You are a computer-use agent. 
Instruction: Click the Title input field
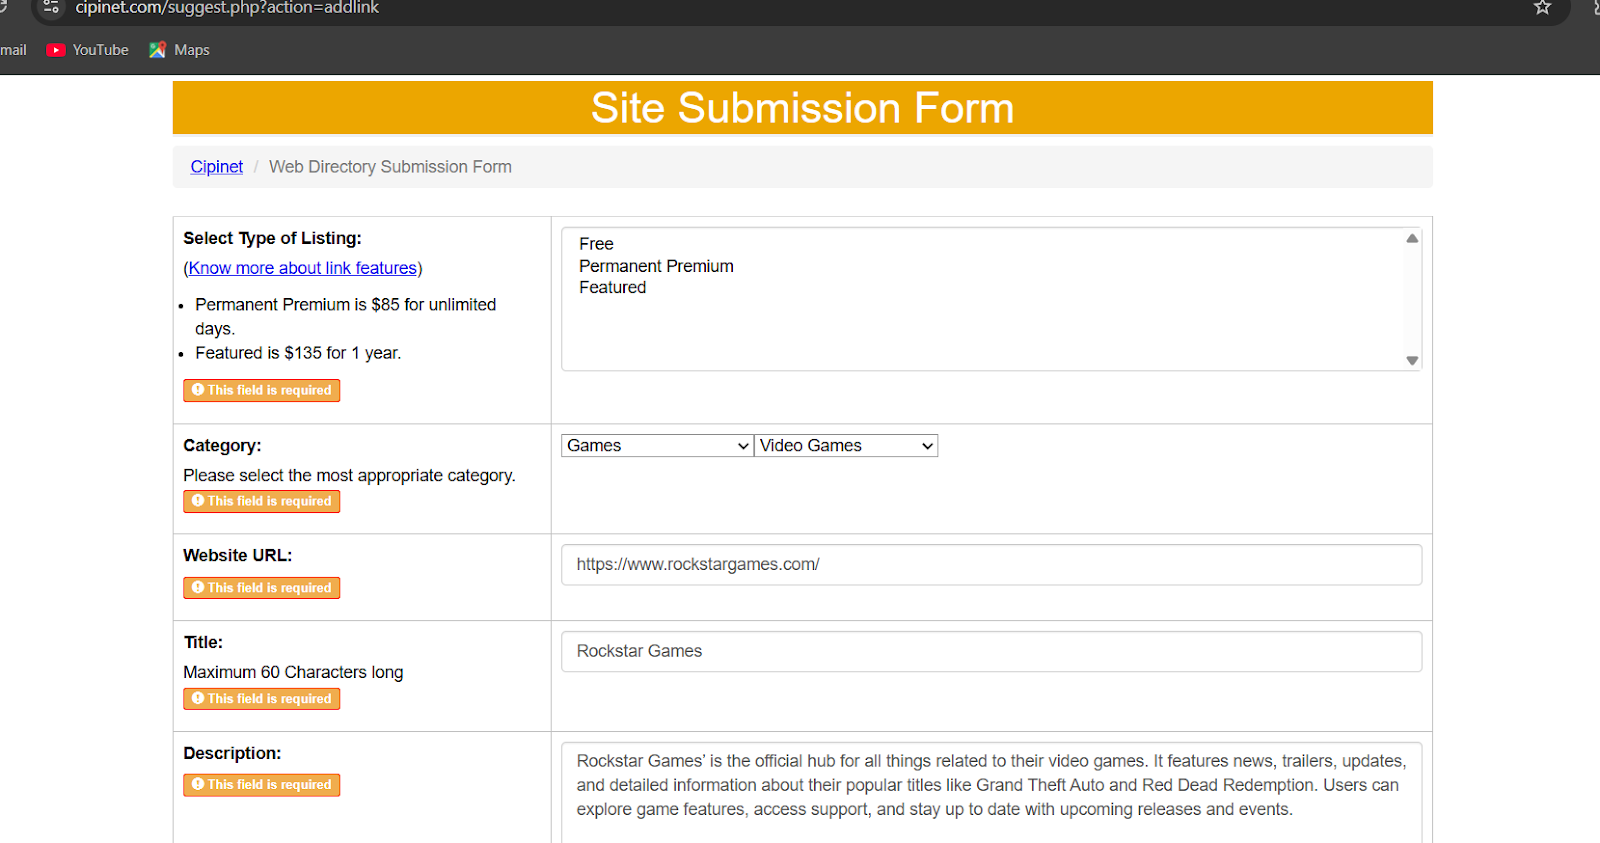[991, 652]
